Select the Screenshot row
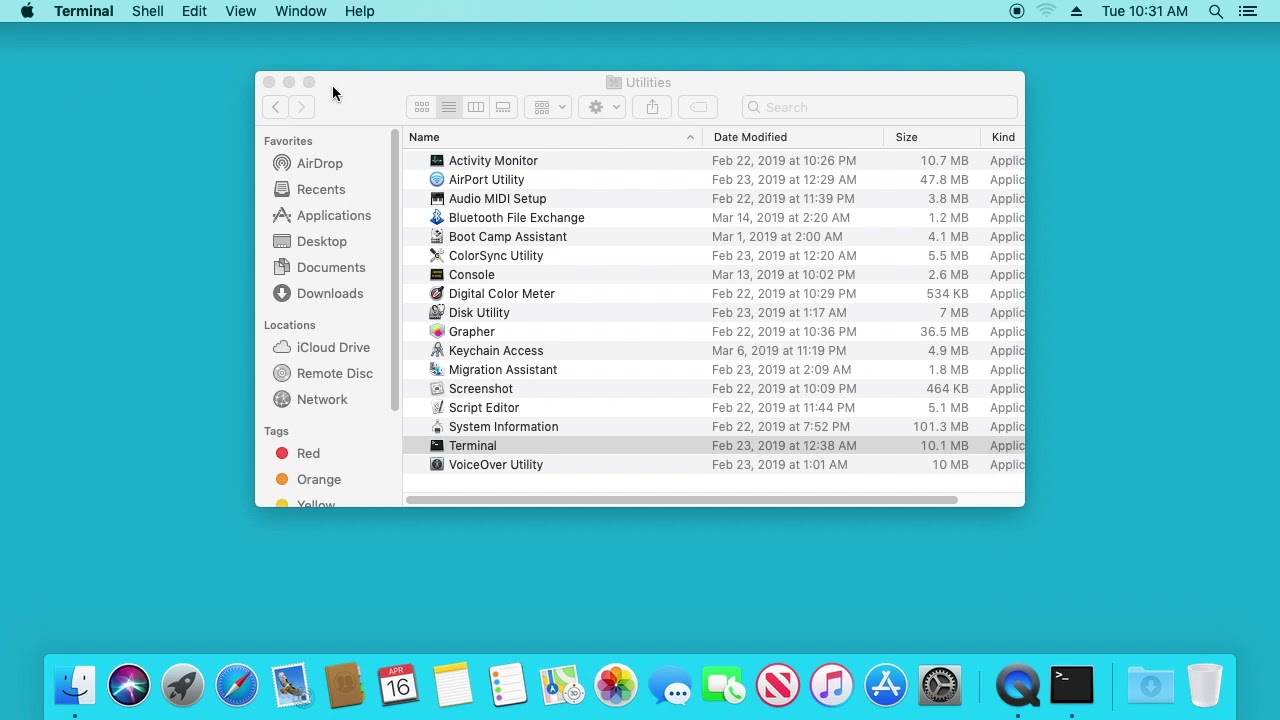The height and width of the screenshot is (720, 1280). tap(714, 388)
